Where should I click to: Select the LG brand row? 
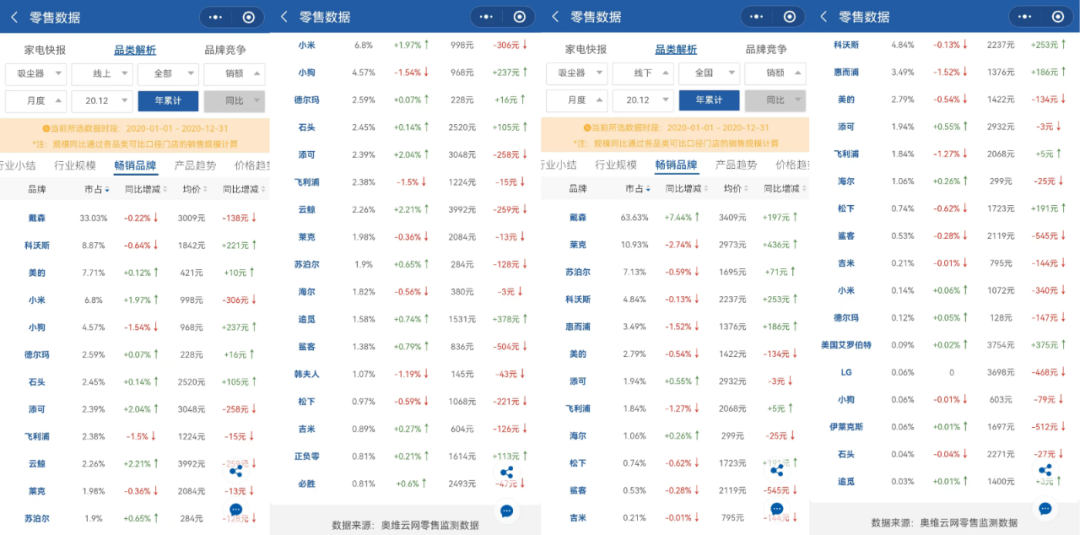pos(847,372)
